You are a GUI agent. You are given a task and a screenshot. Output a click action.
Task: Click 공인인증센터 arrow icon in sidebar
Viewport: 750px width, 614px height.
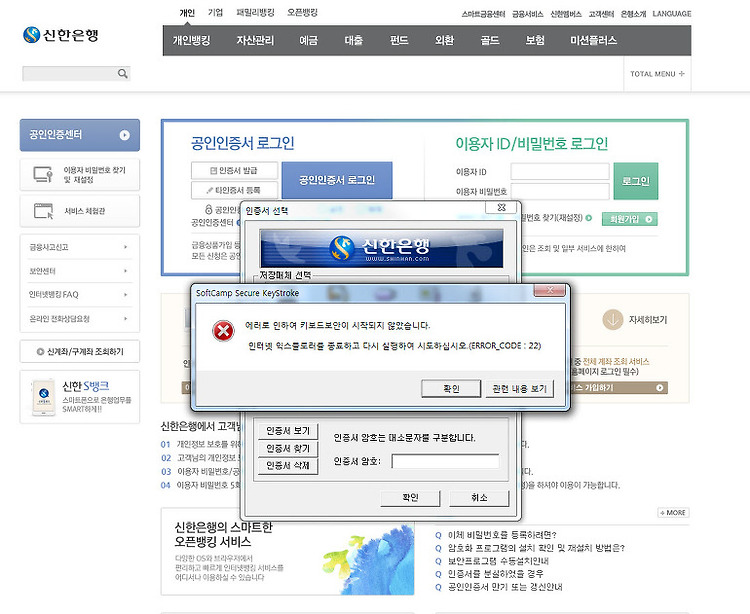(124, 135)
